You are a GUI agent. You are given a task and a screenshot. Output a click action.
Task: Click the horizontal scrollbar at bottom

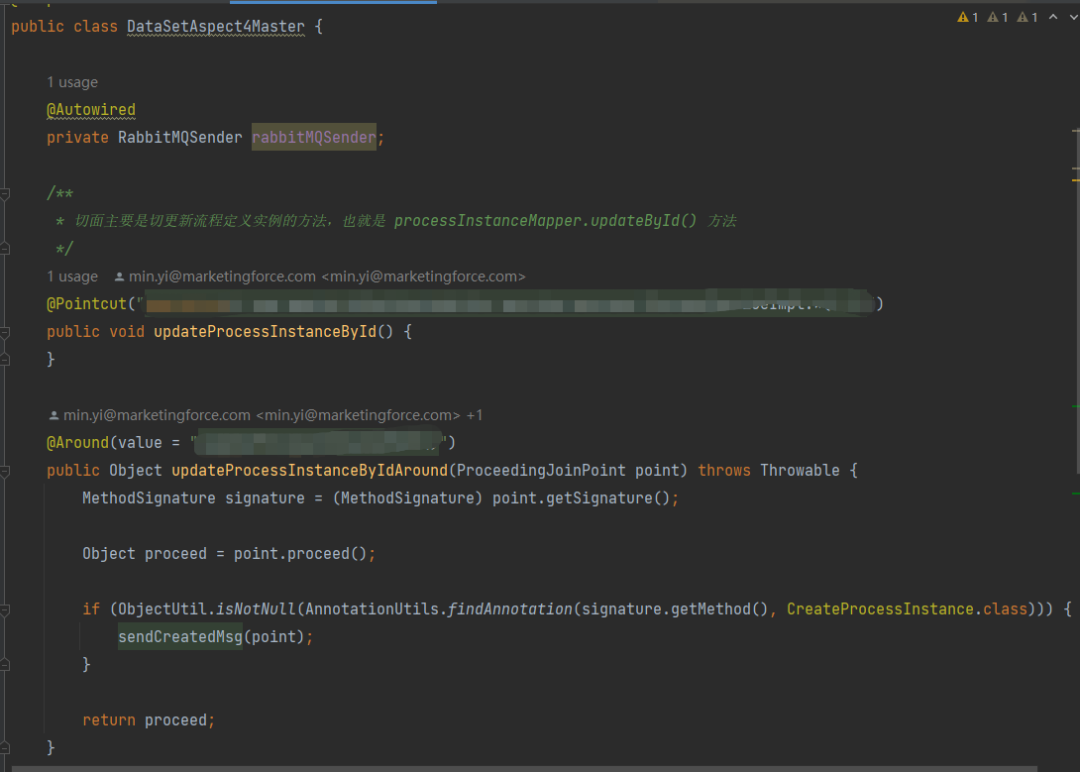tap(524, 769)
